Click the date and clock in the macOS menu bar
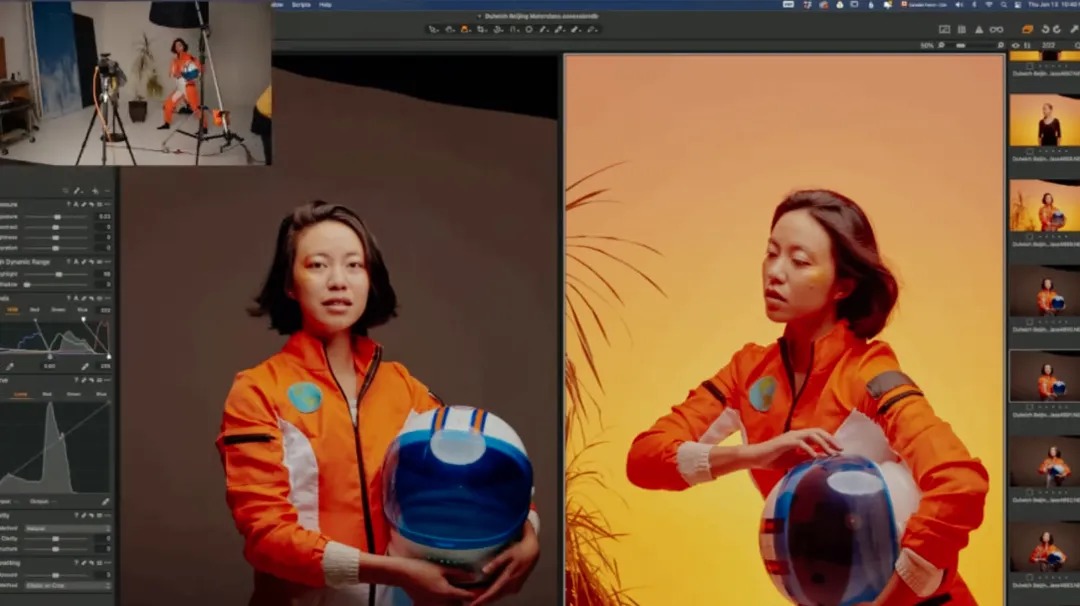The height and width of the screenshot is (606, 1080). tap(1053, 5)
